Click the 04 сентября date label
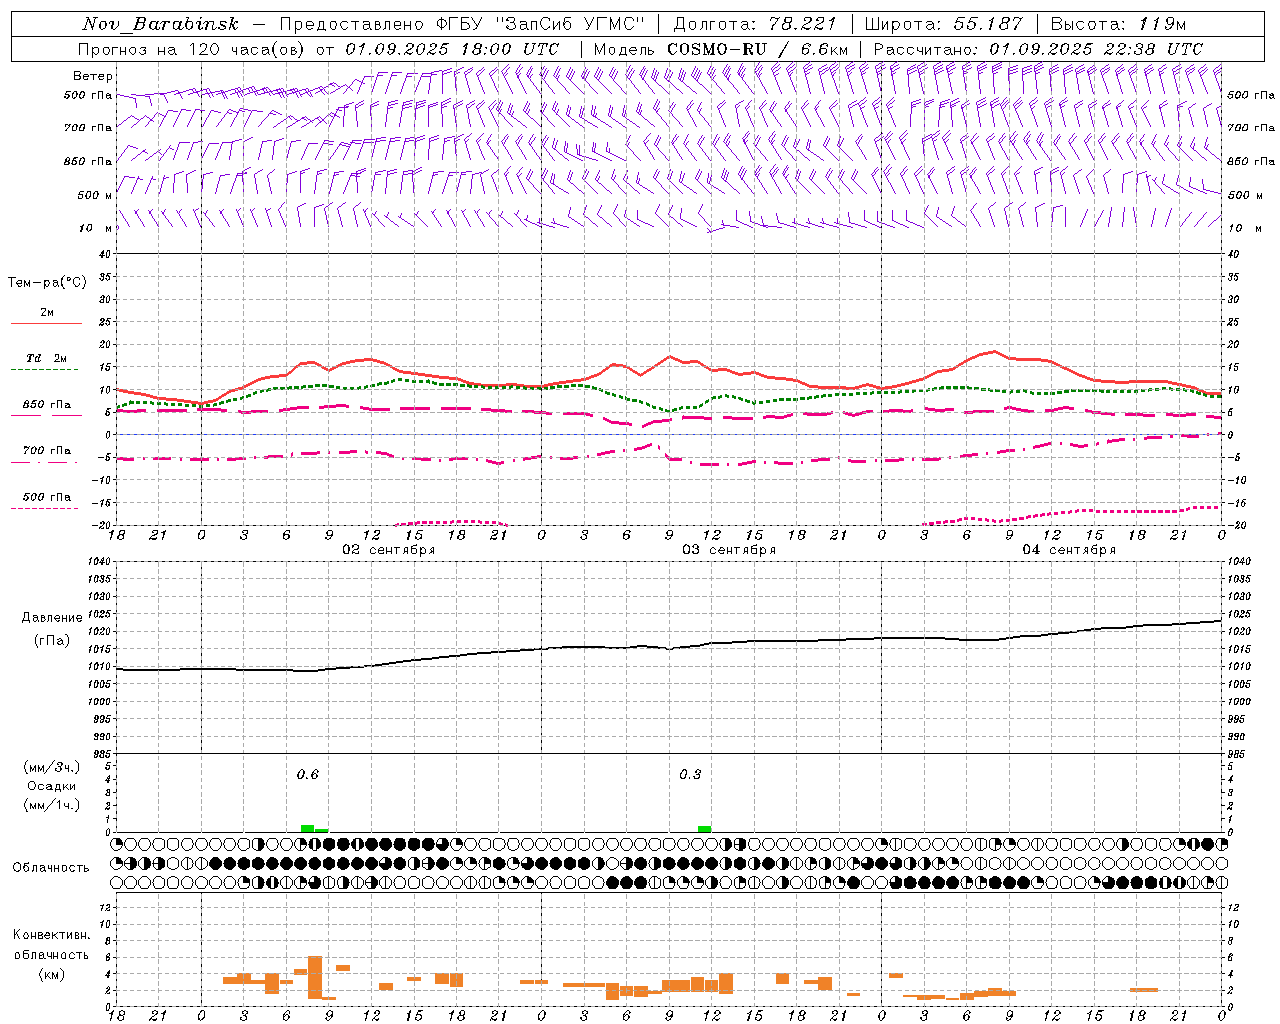Viewport: 1280px width, 1024px height. coord(1069,550)
